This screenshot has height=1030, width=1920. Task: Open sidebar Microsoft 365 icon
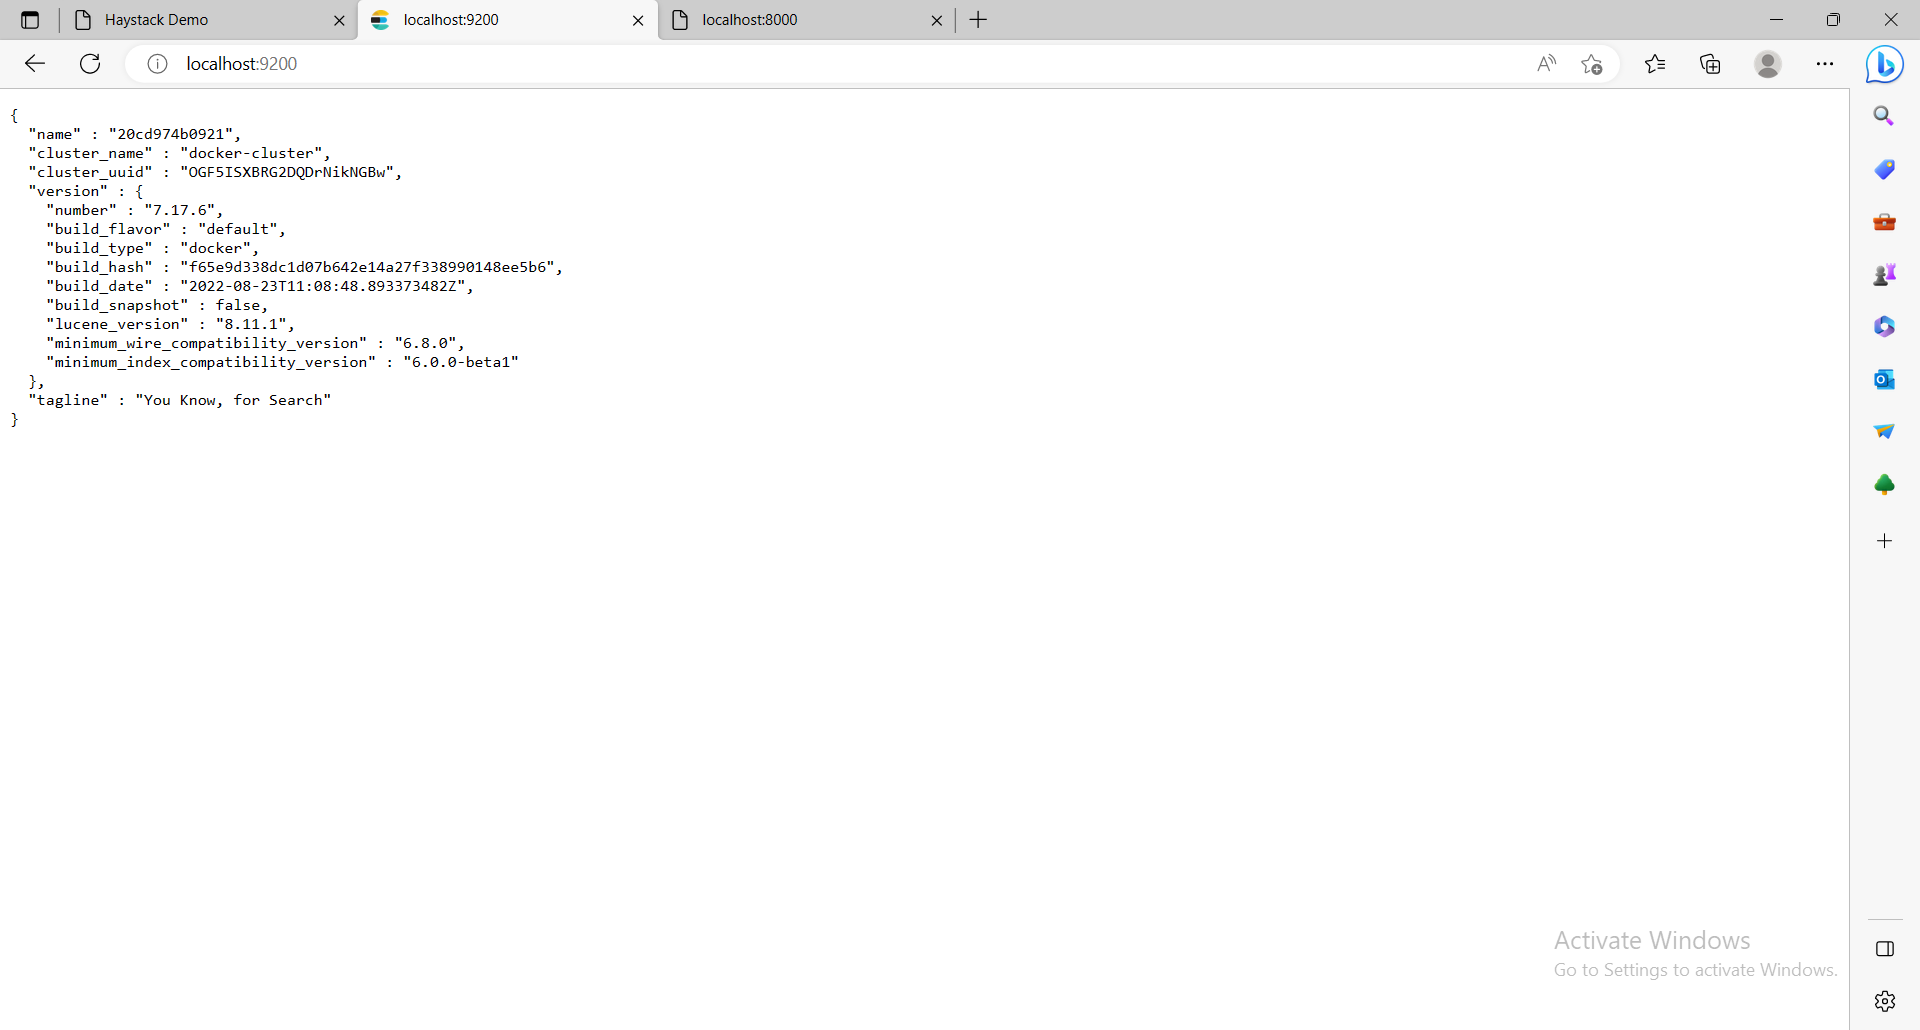1885,327
